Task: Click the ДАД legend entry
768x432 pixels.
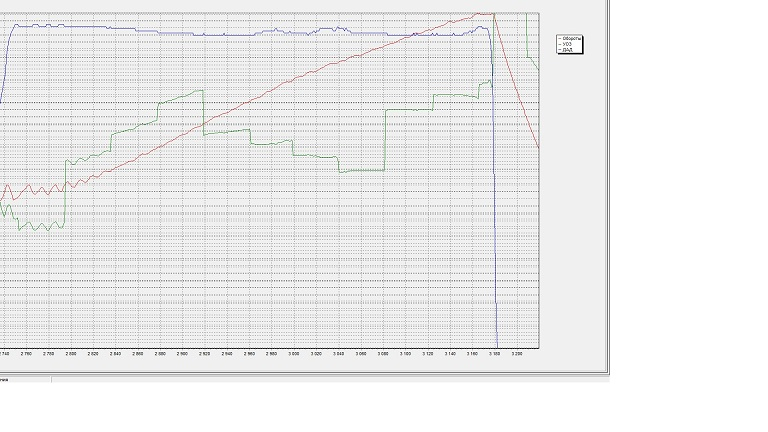Action: [x=566, y=50]
